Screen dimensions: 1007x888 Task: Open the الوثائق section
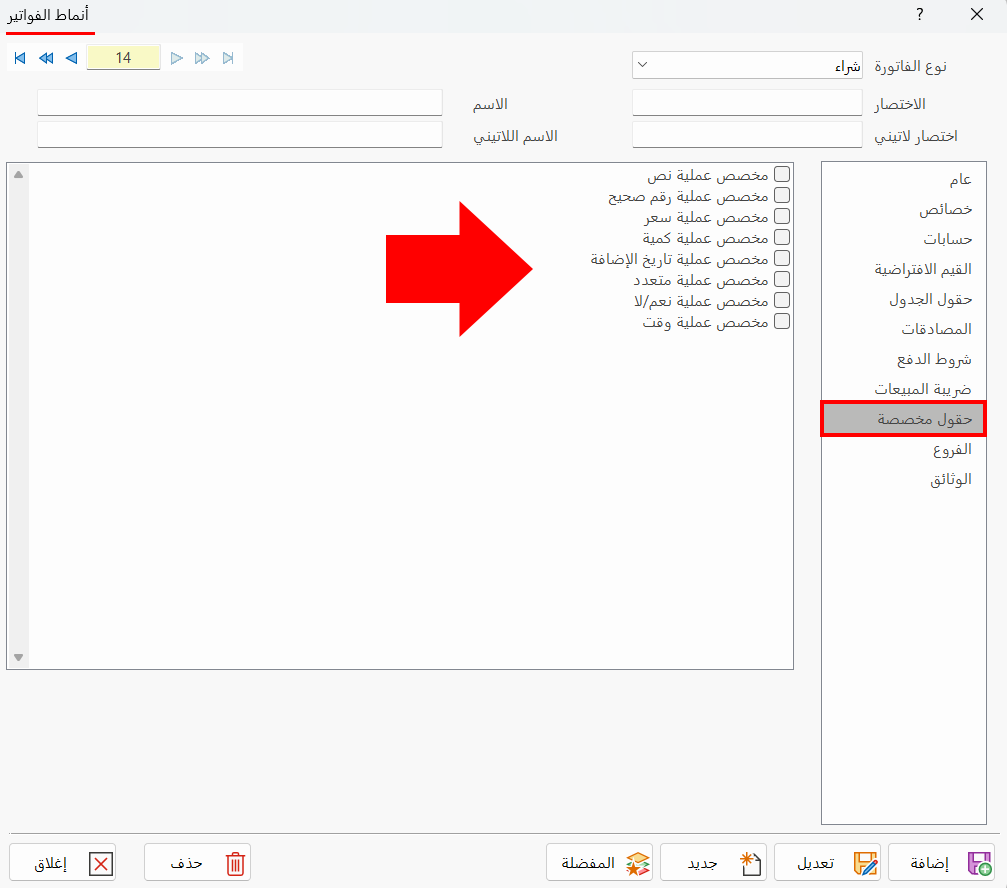[904, 480]
